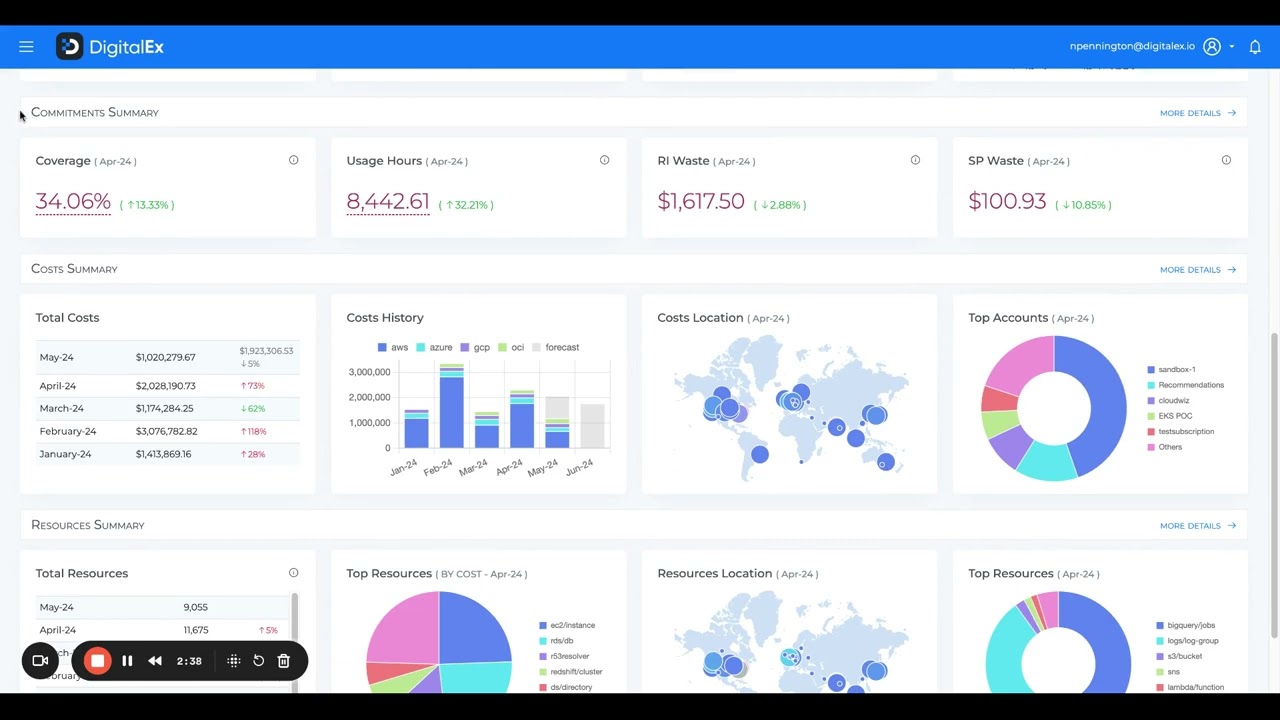Click the South America bubble on Costs Location map

[760, 455]
